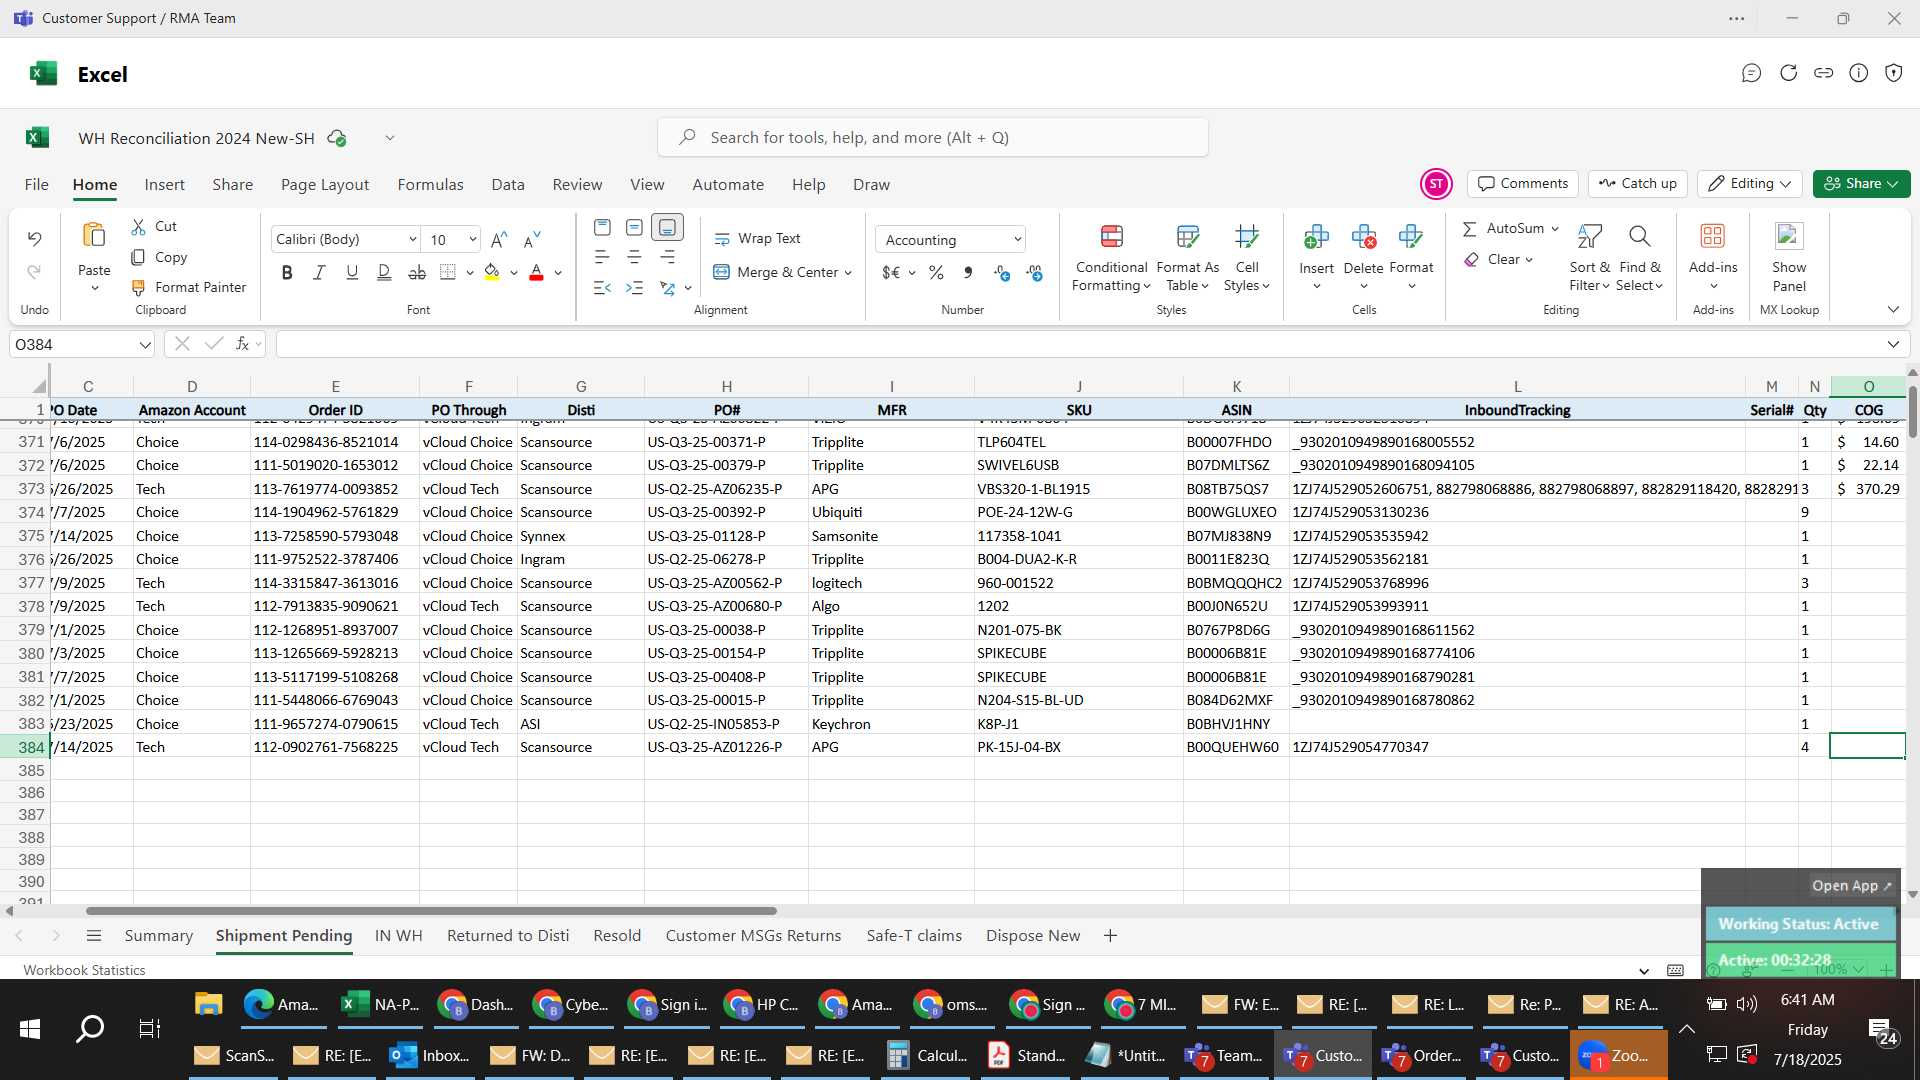The height and width of the screenshot is (1080, 1920).
Task: Click the Catch up button
Action: 1638,184
